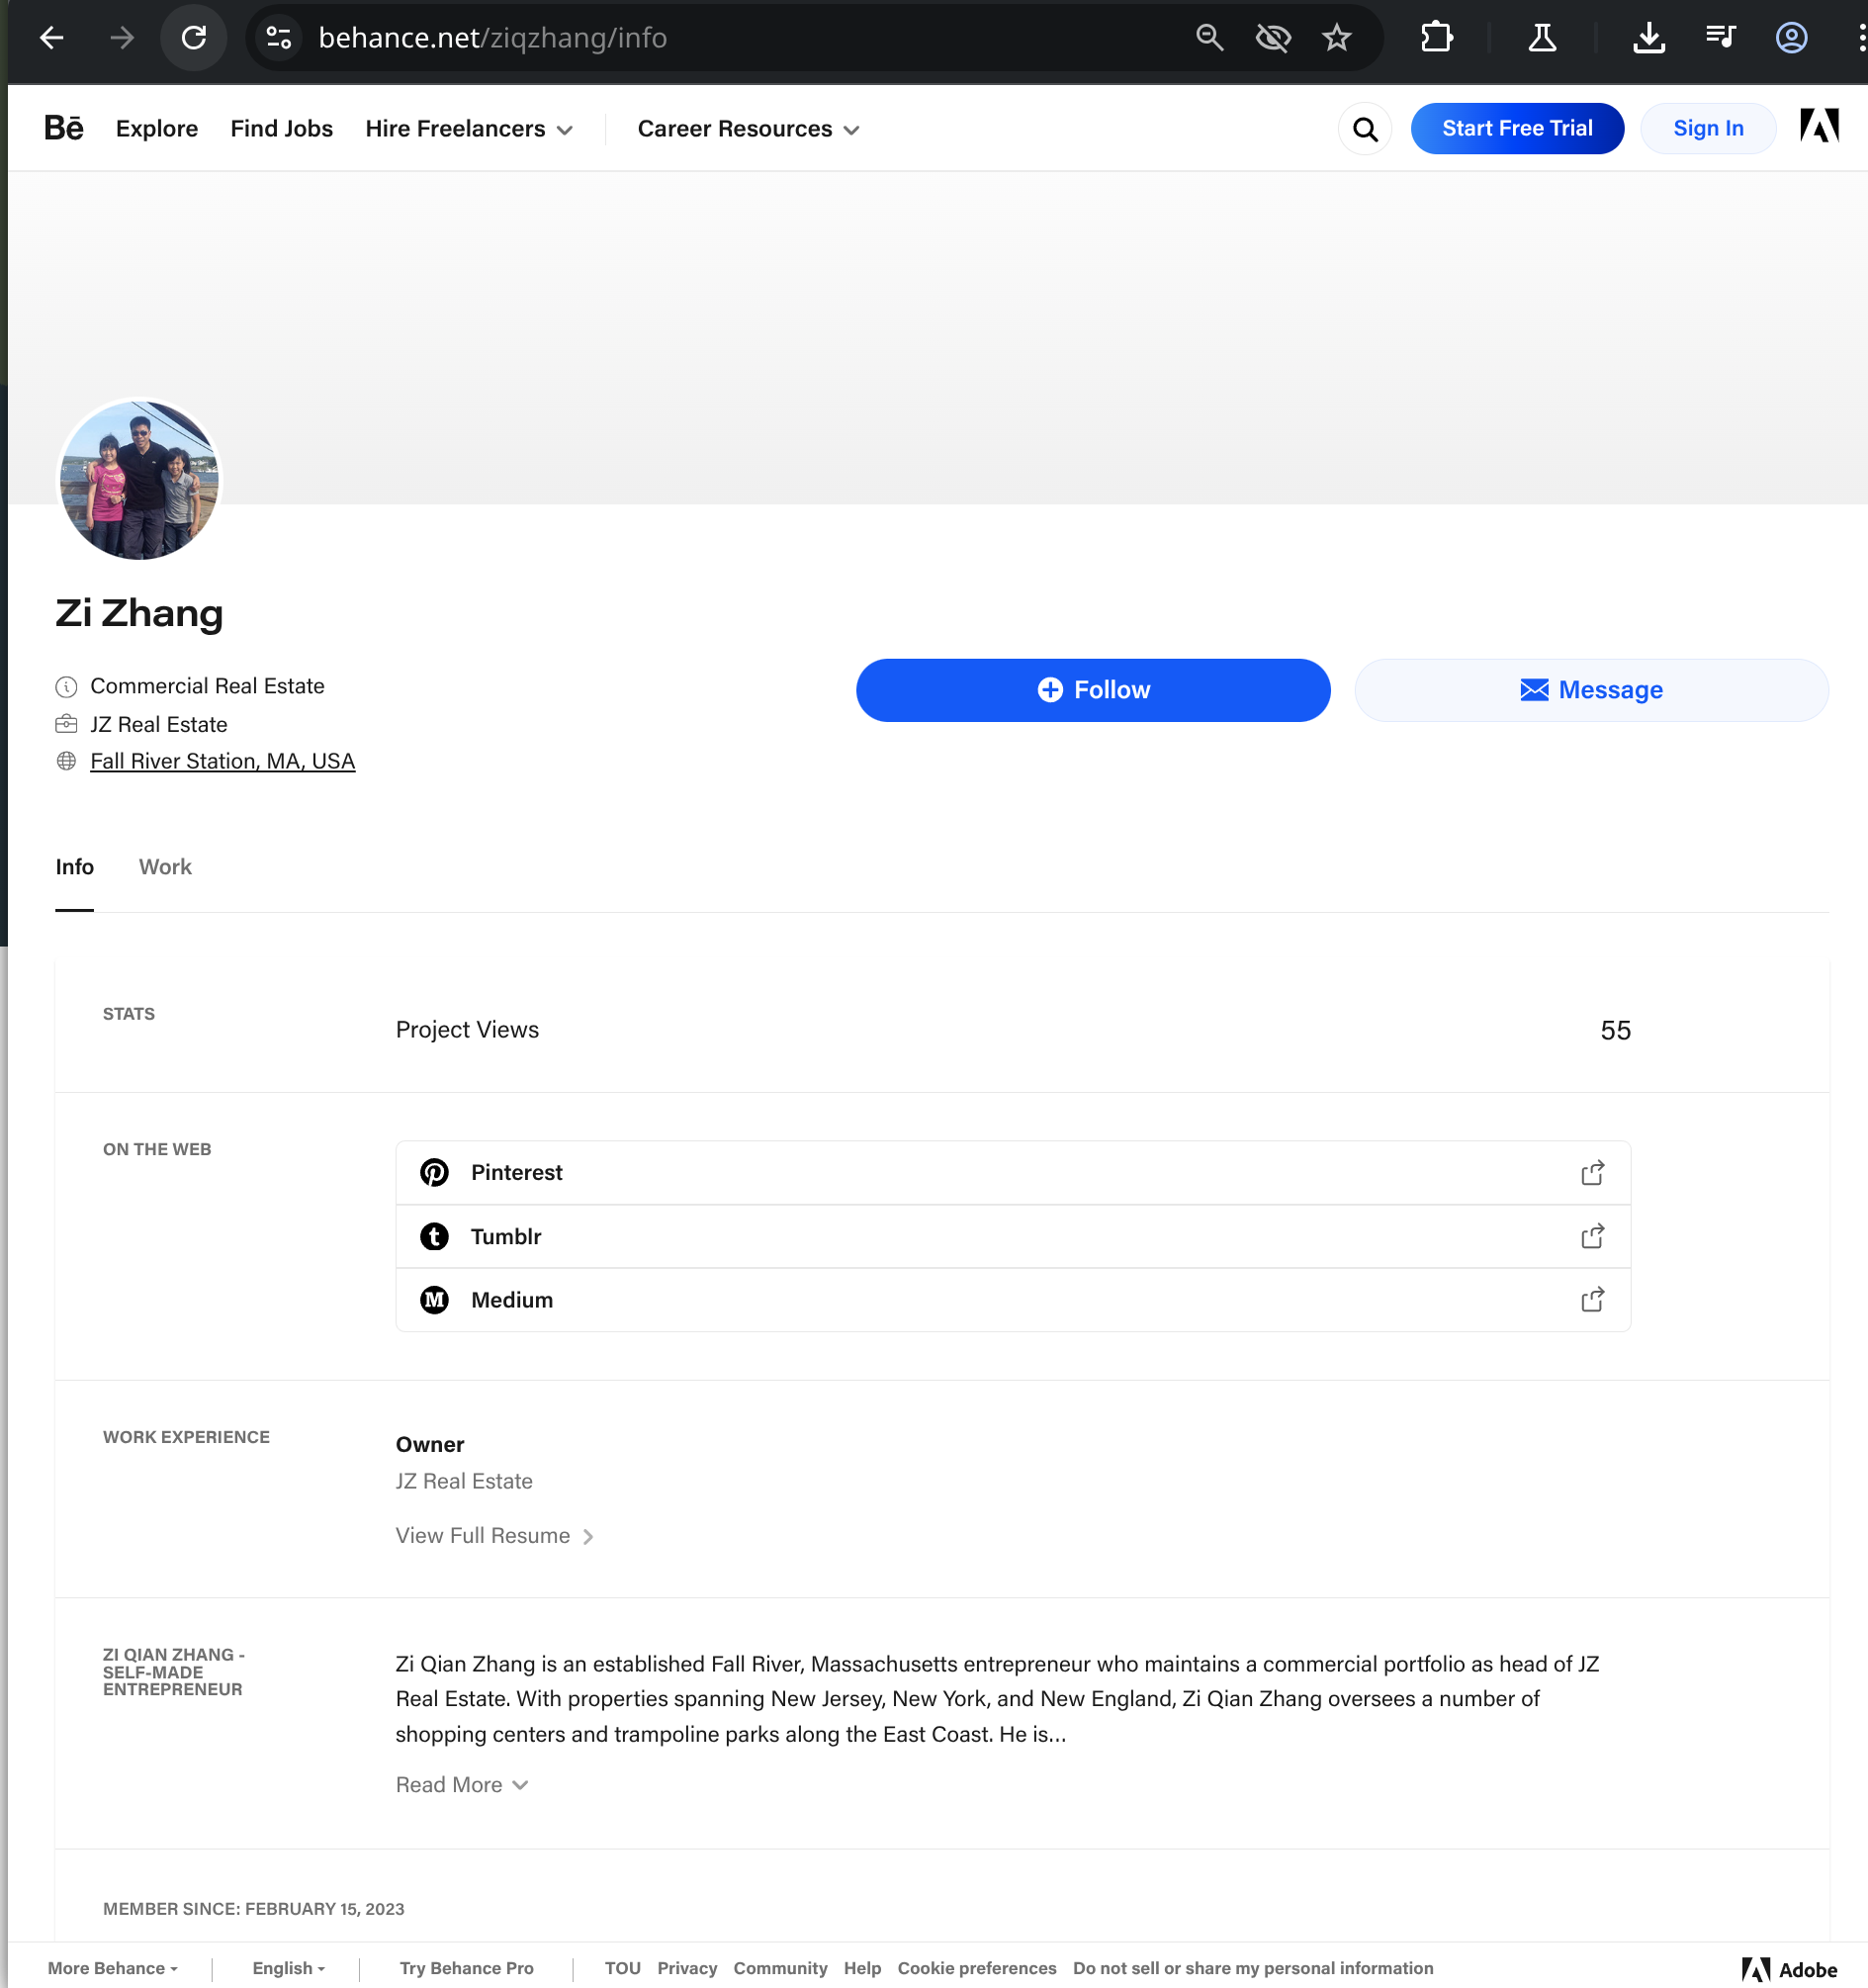Switch to the Work tab

[x=165, y=867]
